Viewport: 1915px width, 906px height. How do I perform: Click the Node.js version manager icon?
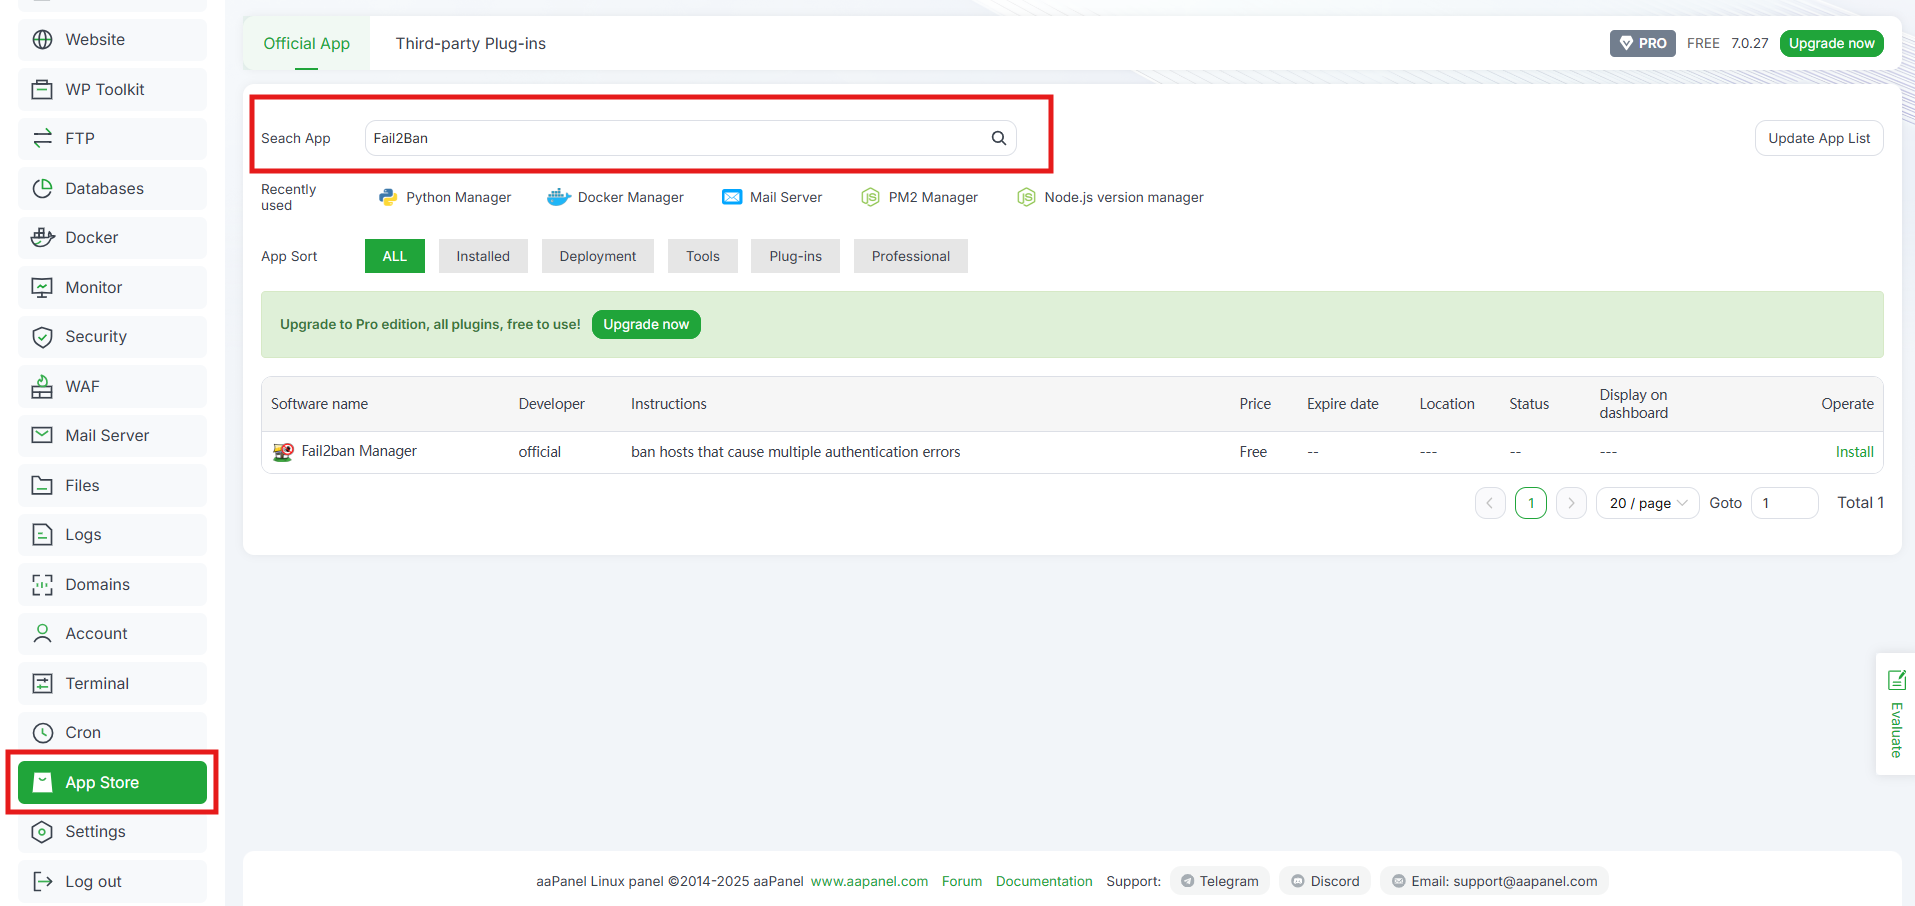[1026, 197]
